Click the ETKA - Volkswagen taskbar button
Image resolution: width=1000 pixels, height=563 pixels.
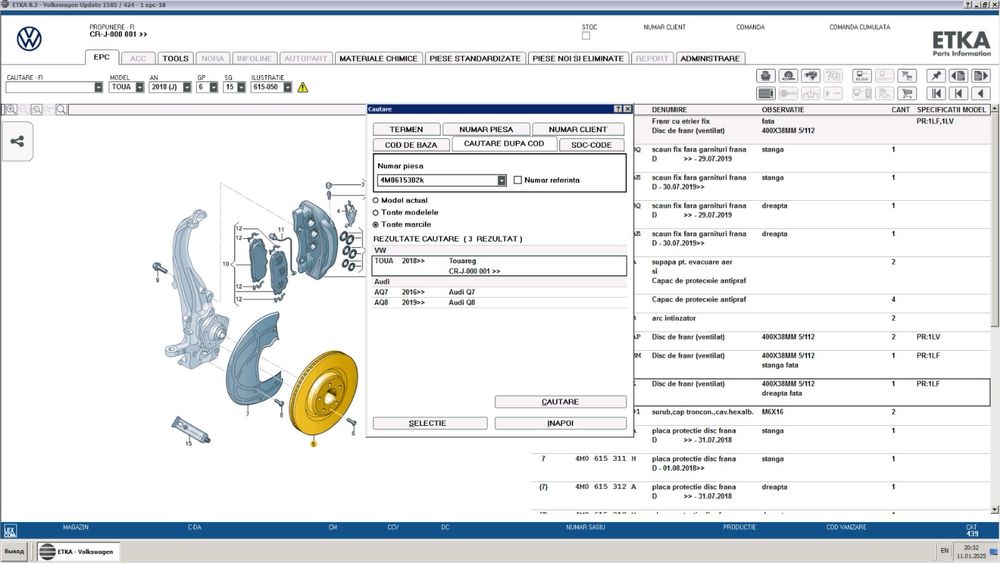click(x=78, y=552)
